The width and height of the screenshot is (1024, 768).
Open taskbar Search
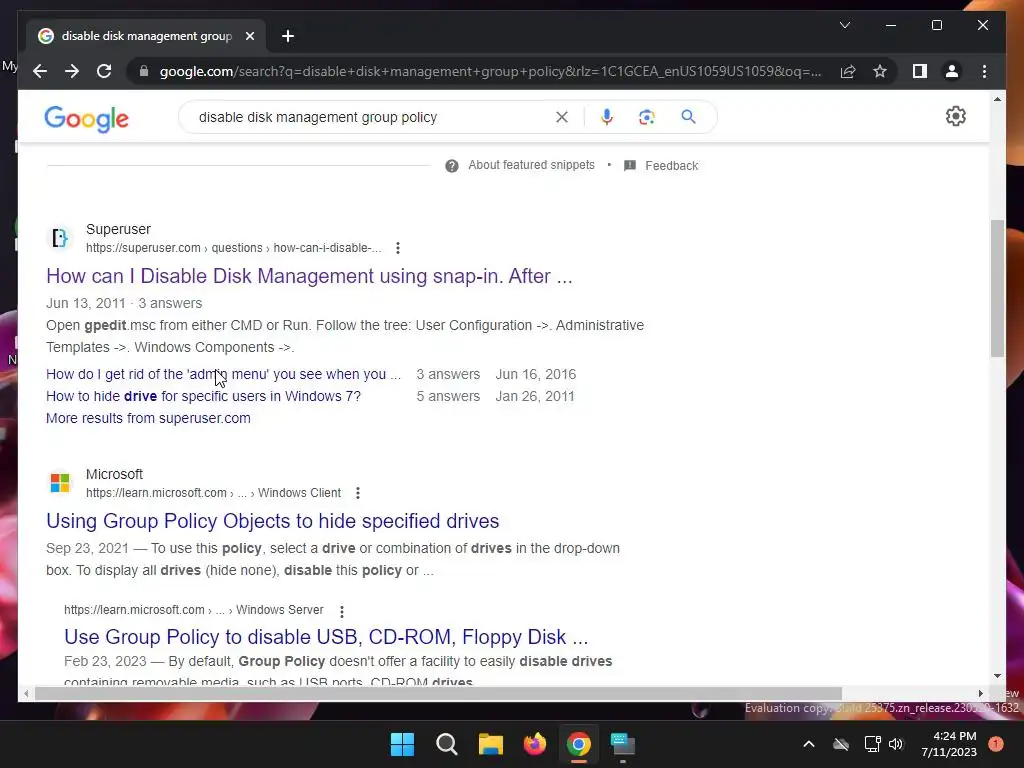pos(447,744)
